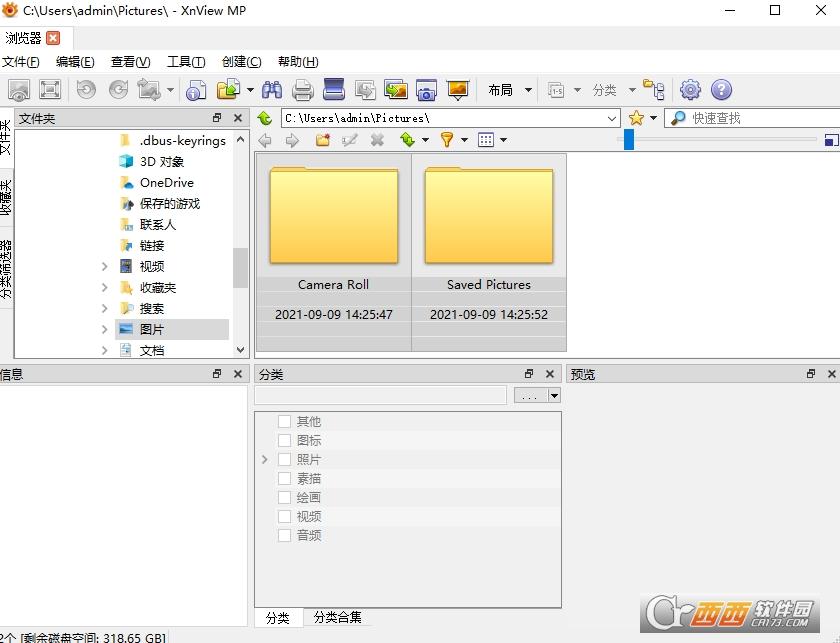840x643 pixels.
Task: Toggle the 照片 category checkbox
Action: [284, 460]
